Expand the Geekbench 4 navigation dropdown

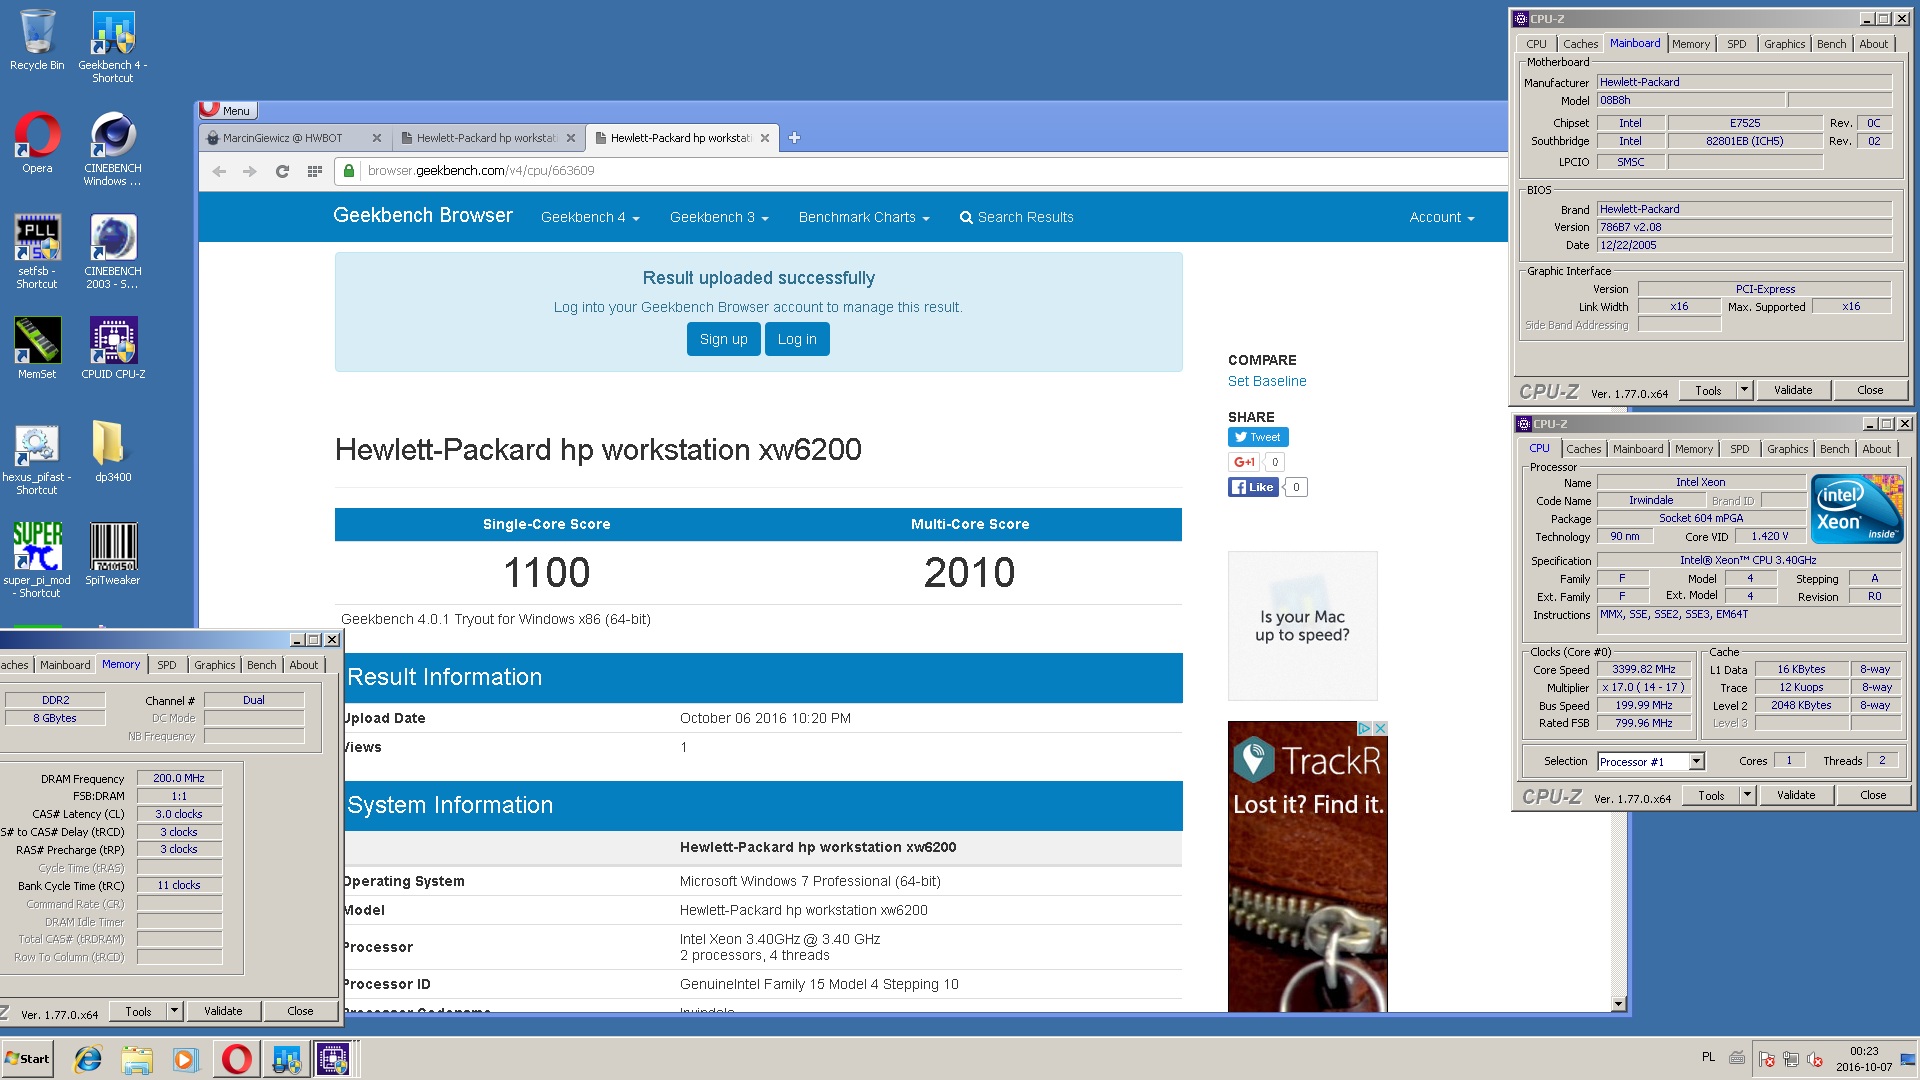590,217
